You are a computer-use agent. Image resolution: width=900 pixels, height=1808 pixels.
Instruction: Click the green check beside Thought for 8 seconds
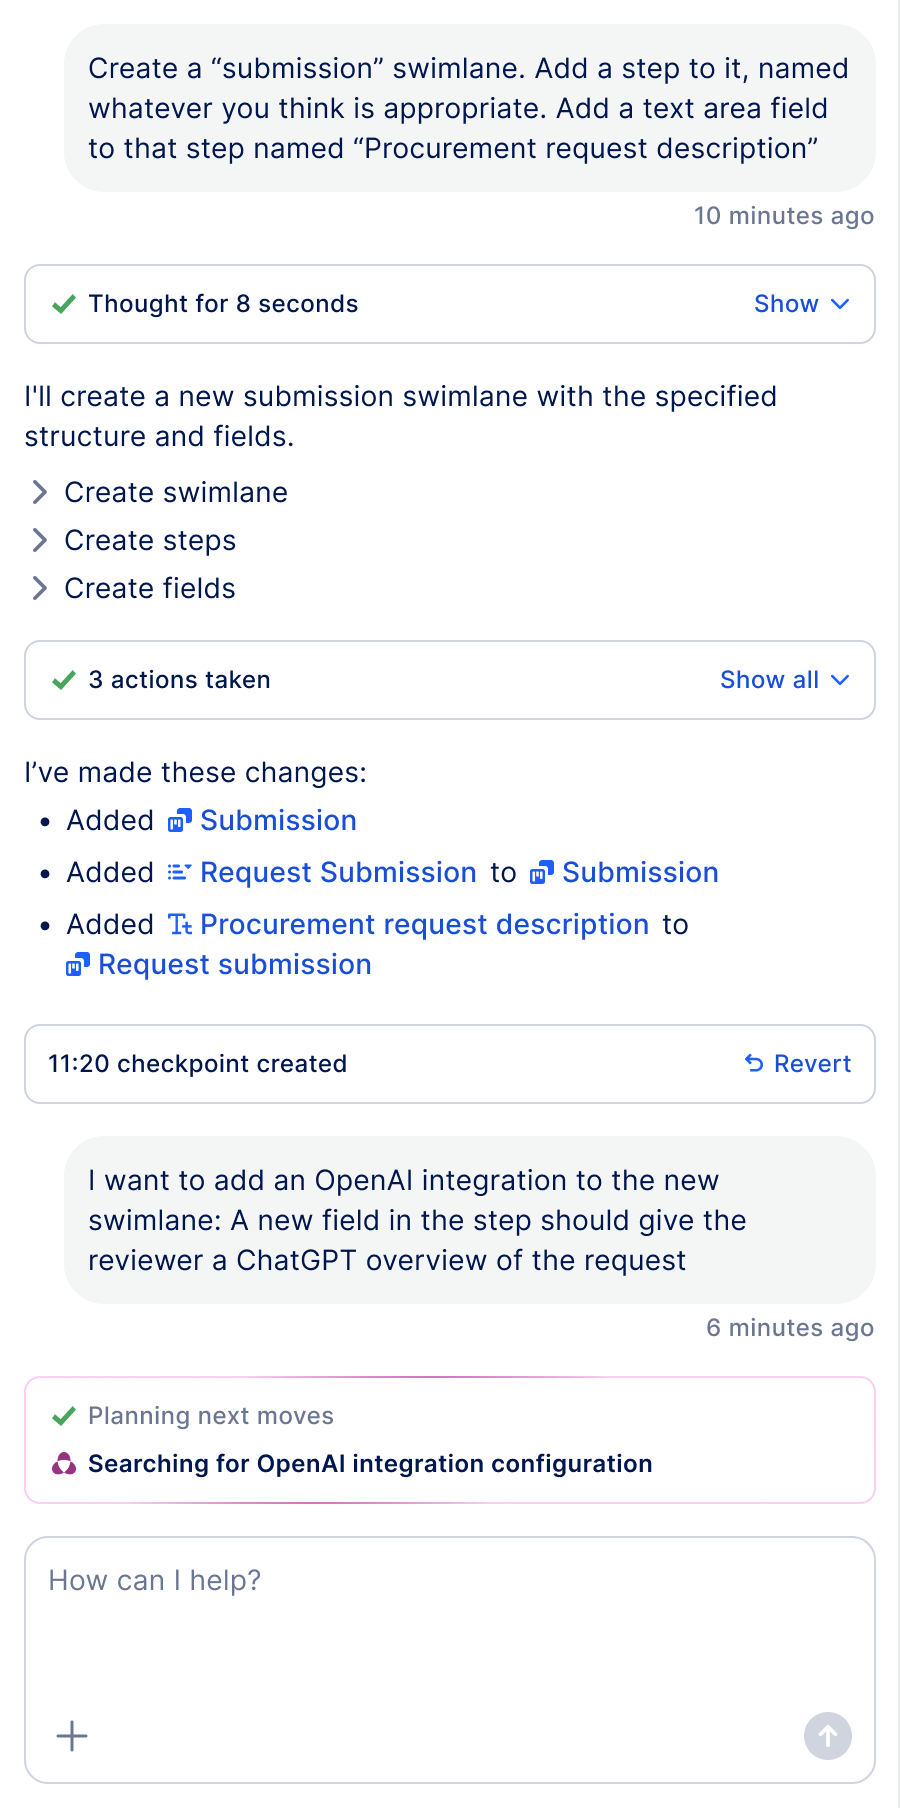tap(64, 304)
